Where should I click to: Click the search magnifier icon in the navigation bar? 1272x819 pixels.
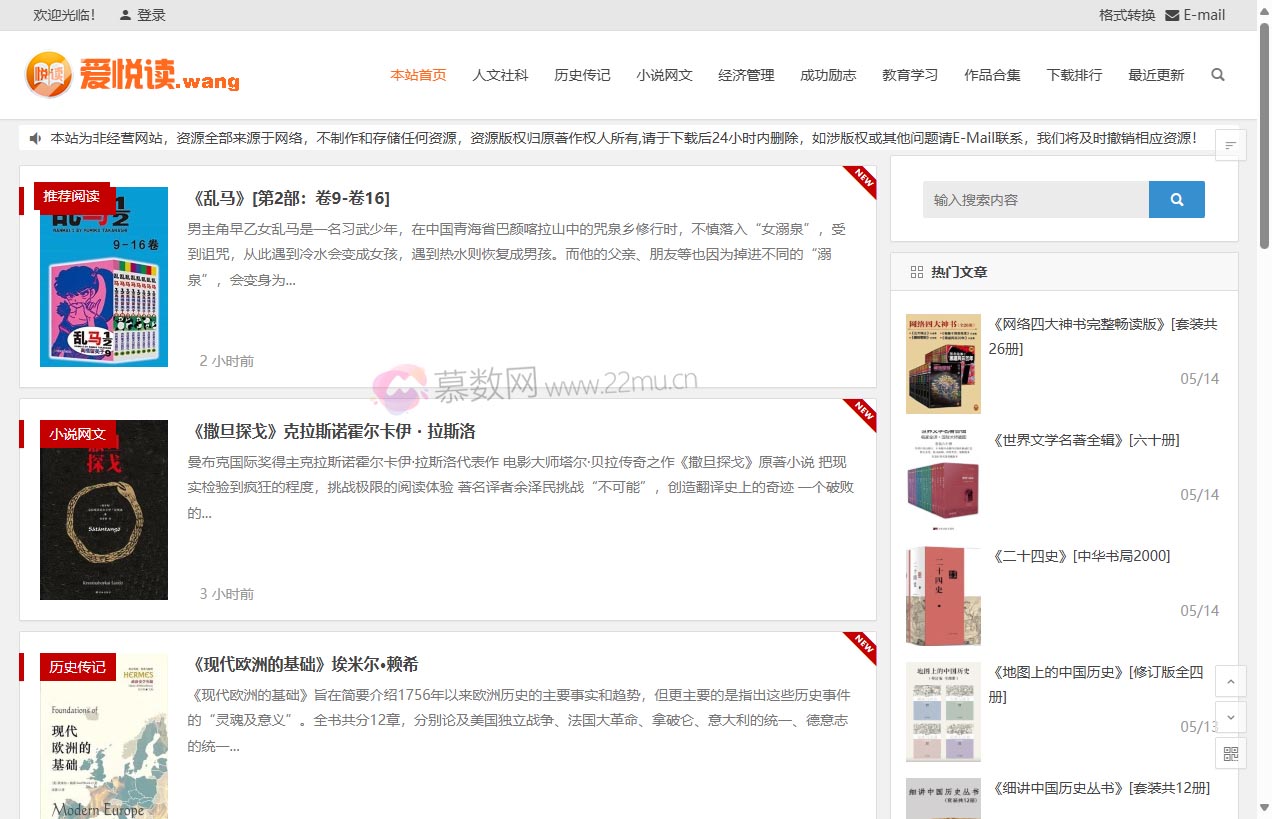(1218, 74)
